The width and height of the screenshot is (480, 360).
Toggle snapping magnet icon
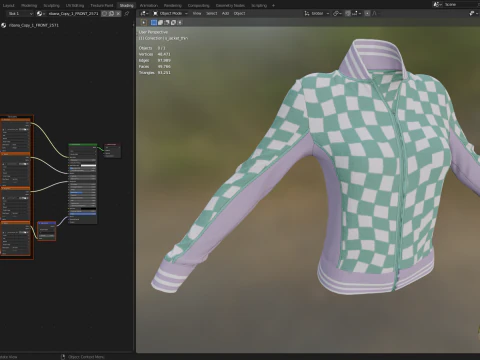(x=348, y=13)
